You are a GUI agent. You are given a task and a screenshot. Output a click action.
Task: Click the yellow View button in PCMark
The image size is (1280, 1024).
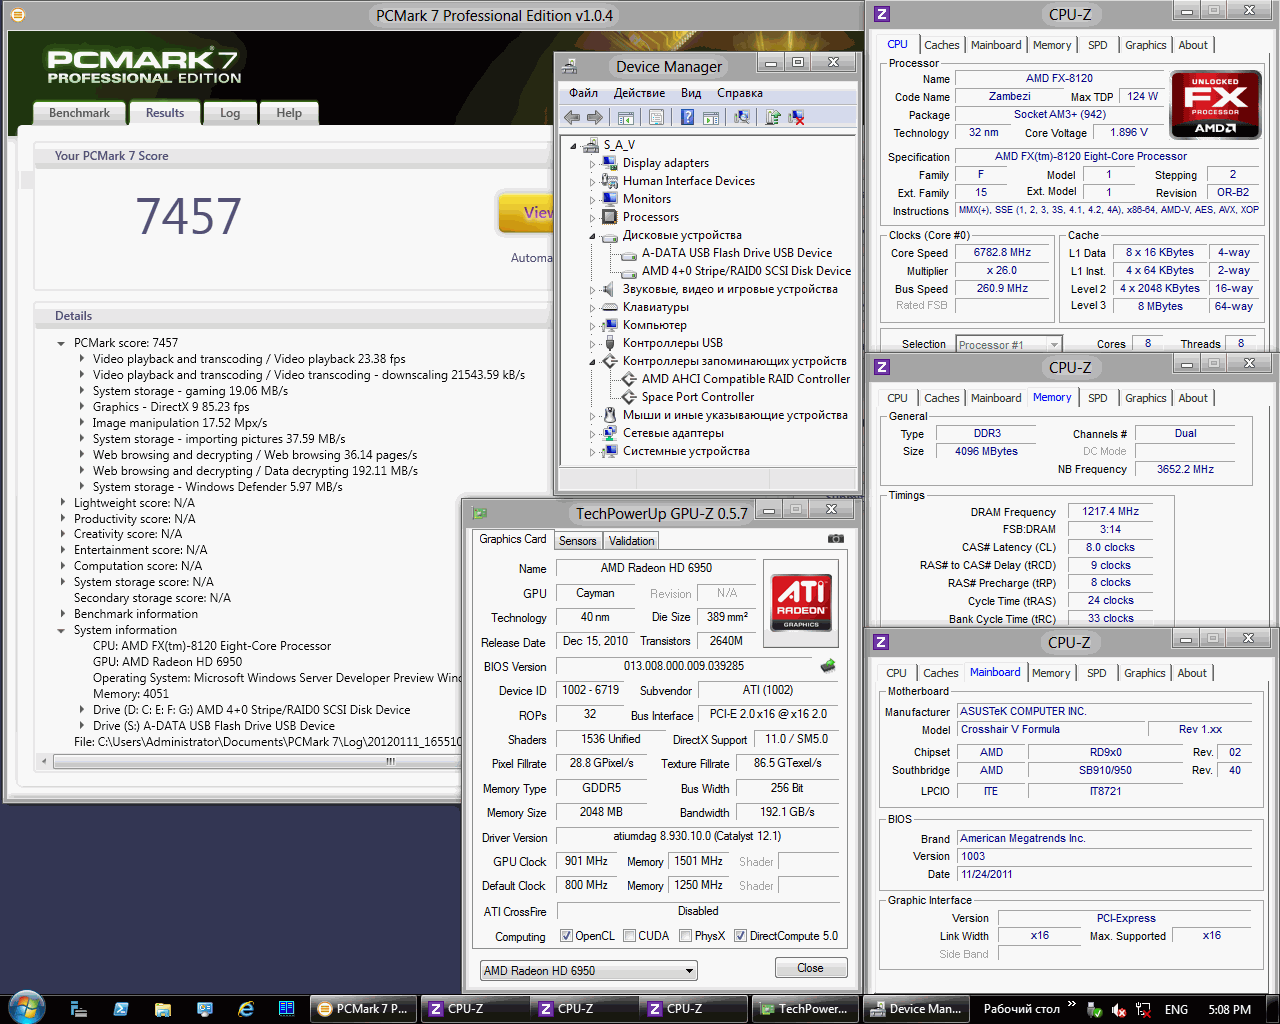coord(527,213)
